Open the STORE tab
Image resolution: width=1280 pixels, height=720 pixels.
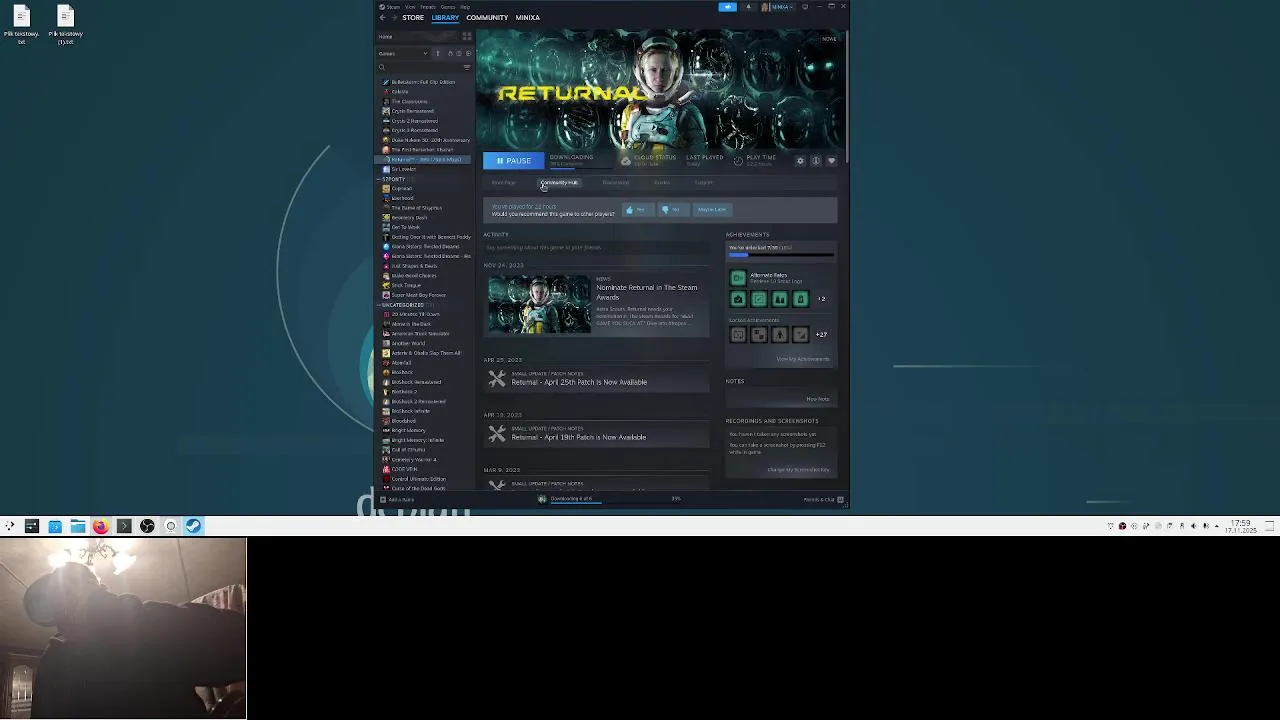pyautogui.click(x=413, y=17)
